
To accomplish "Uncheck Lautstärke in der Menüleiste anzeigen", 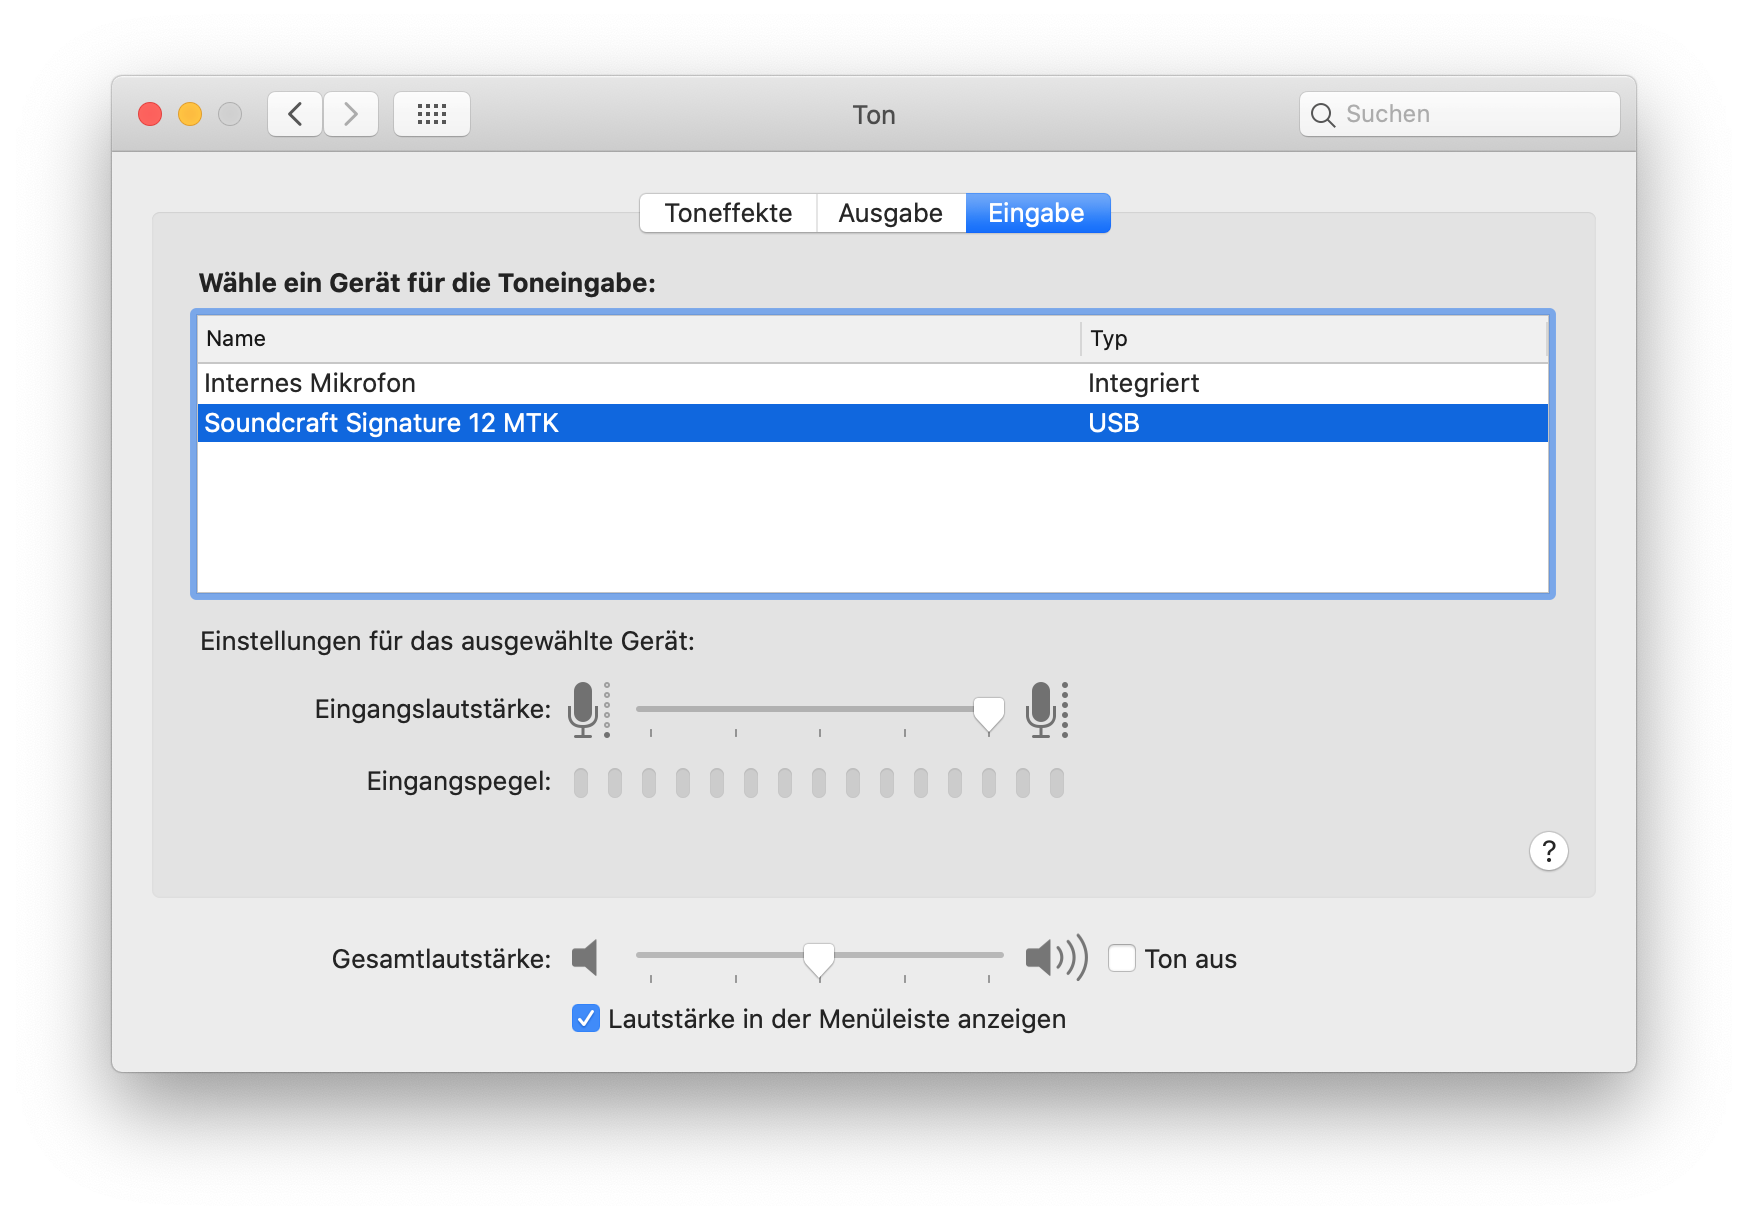I will tap(586, 1018).
